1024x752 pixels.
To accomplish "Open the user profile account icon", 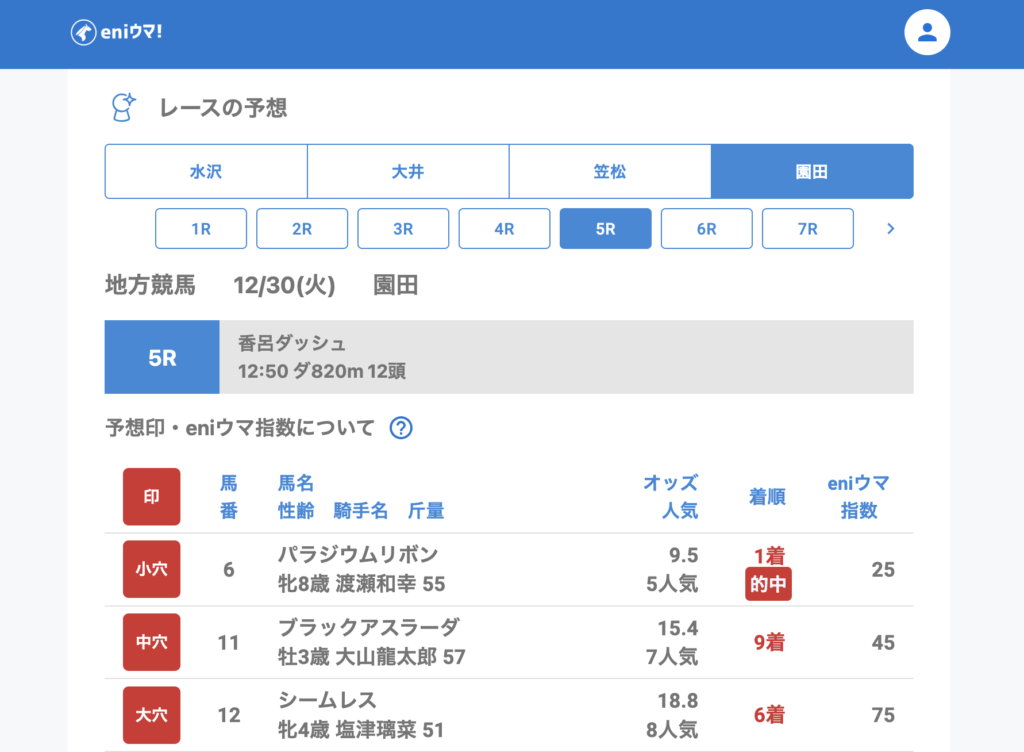I will pyautogui.click(x=926, y=33).
